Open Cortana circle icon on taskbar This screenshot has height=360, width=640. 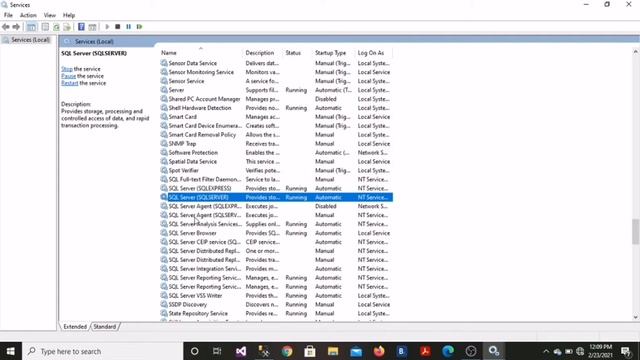[x=194, y=351]
